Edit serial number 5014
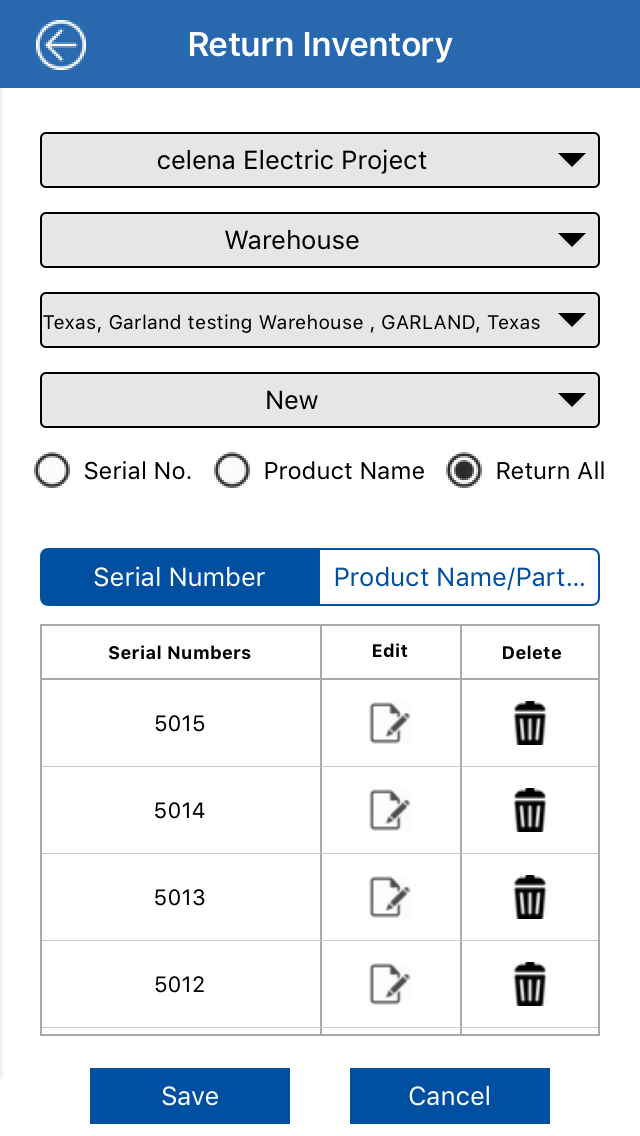The height and width of the screenshot is (1136, 640). click(x=389, y=810)
